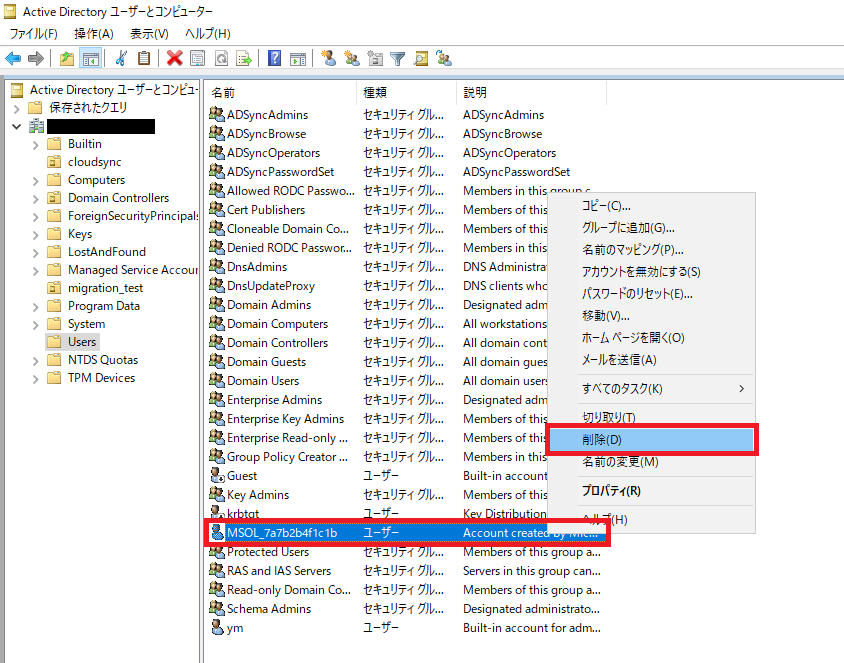844x663 pixels.
Task: Expand the 保存されたクエリ node
Action: pyautogui.click(x=16, y=109)
